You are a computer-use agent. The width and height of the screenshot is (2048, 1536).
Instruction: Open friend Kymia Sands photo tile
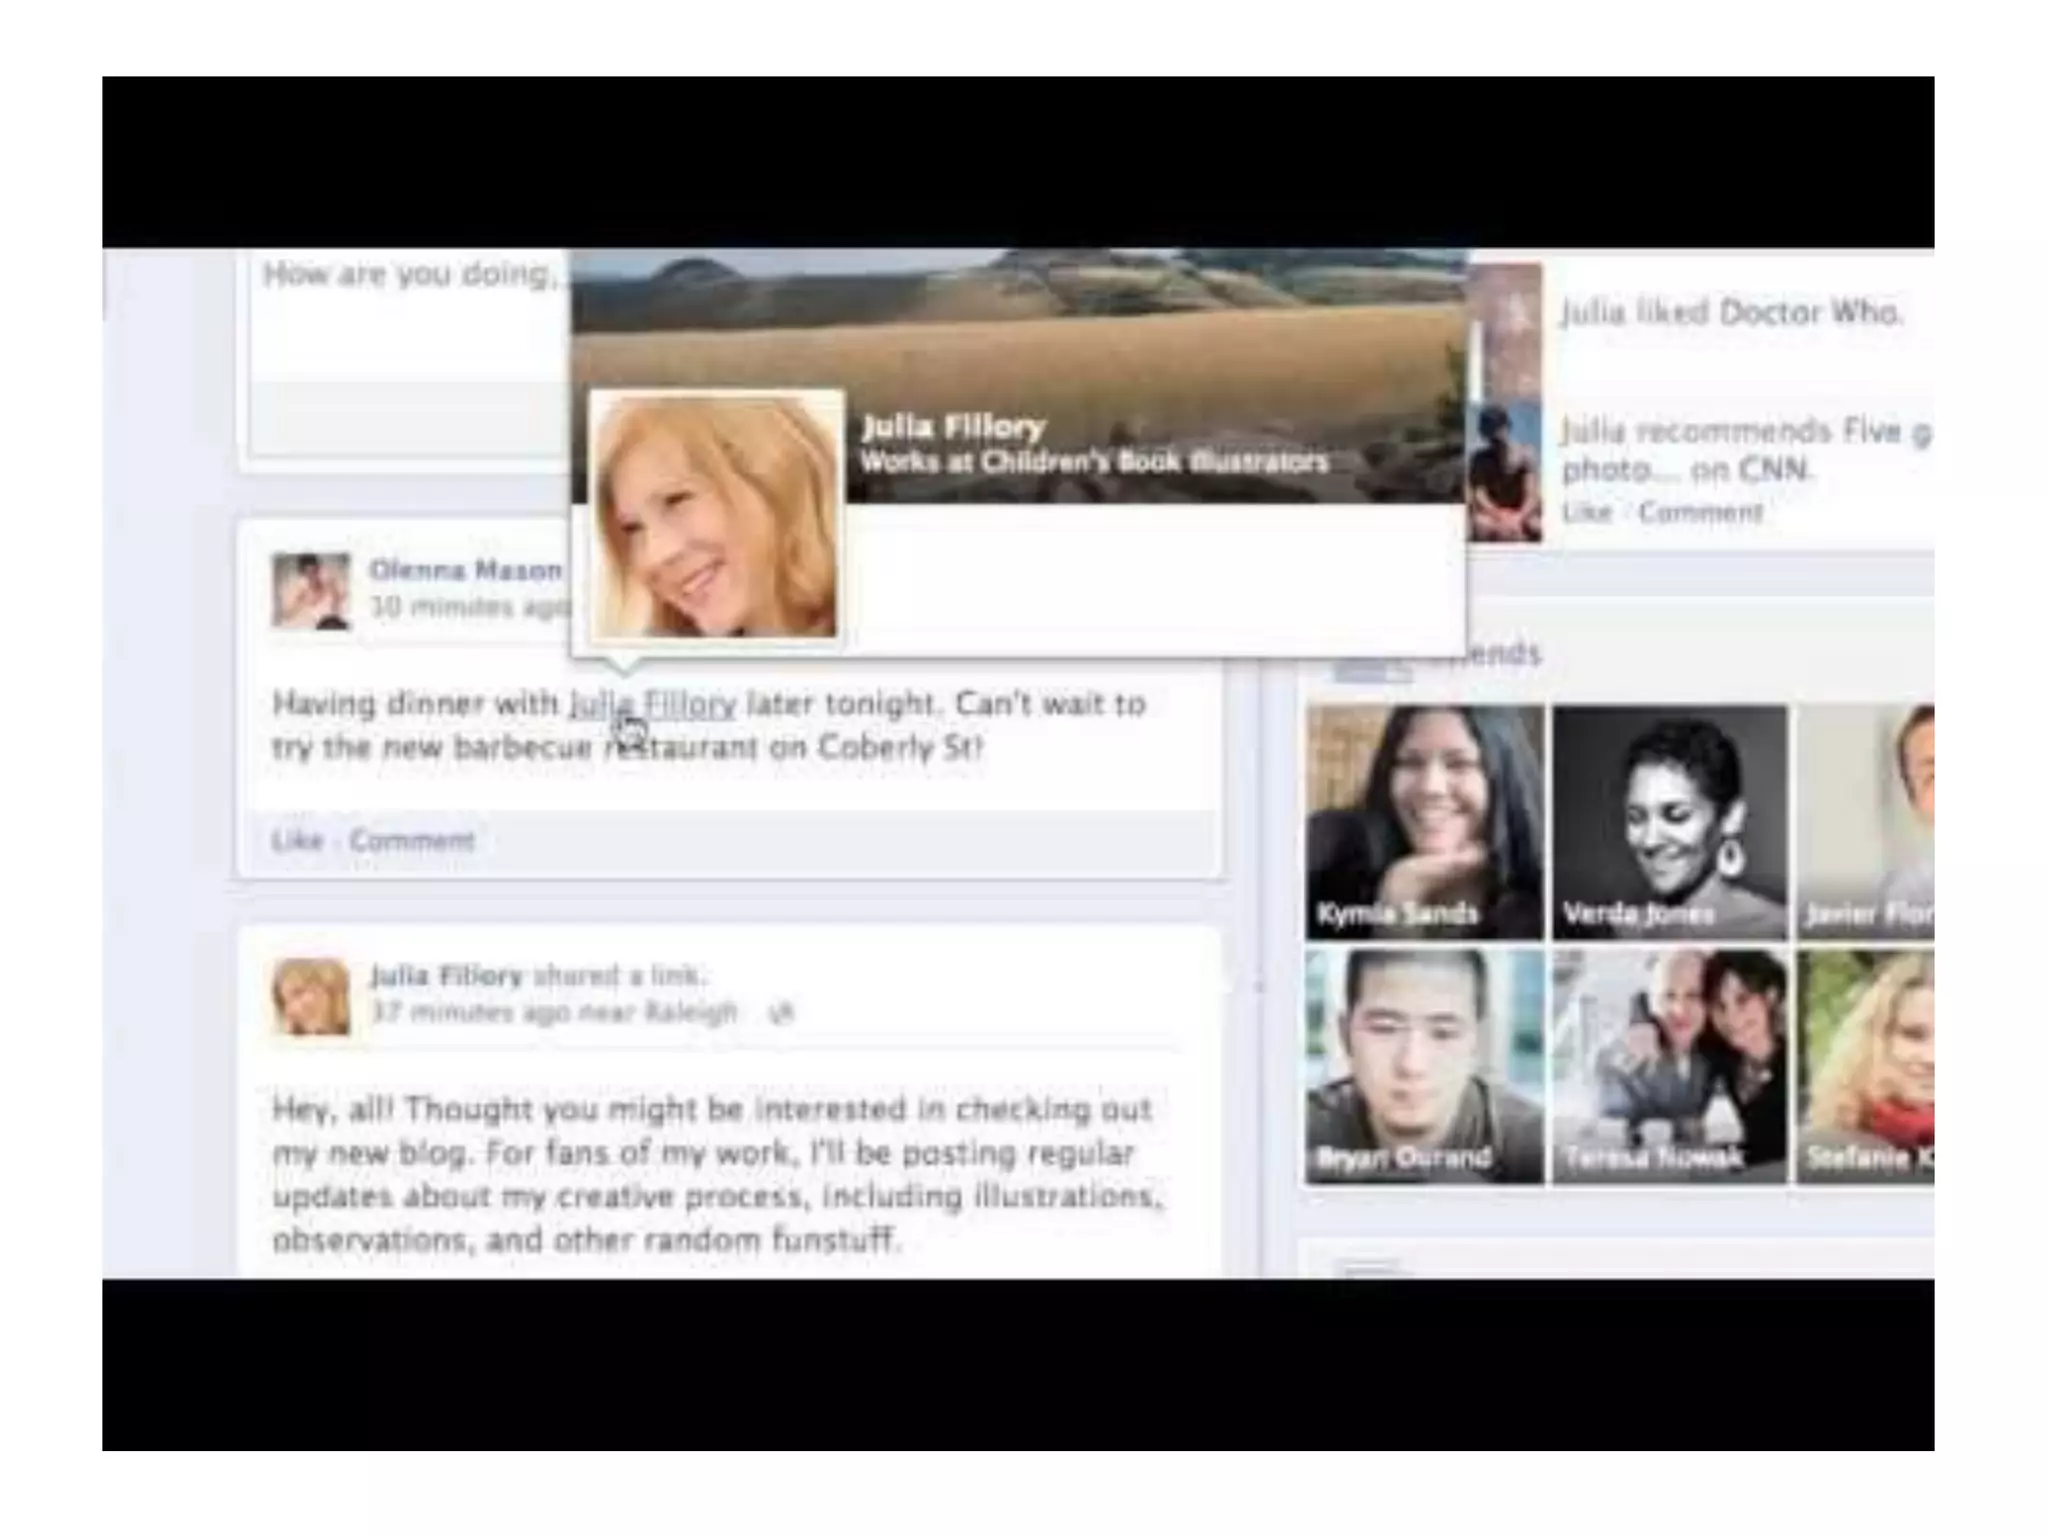1424,822
